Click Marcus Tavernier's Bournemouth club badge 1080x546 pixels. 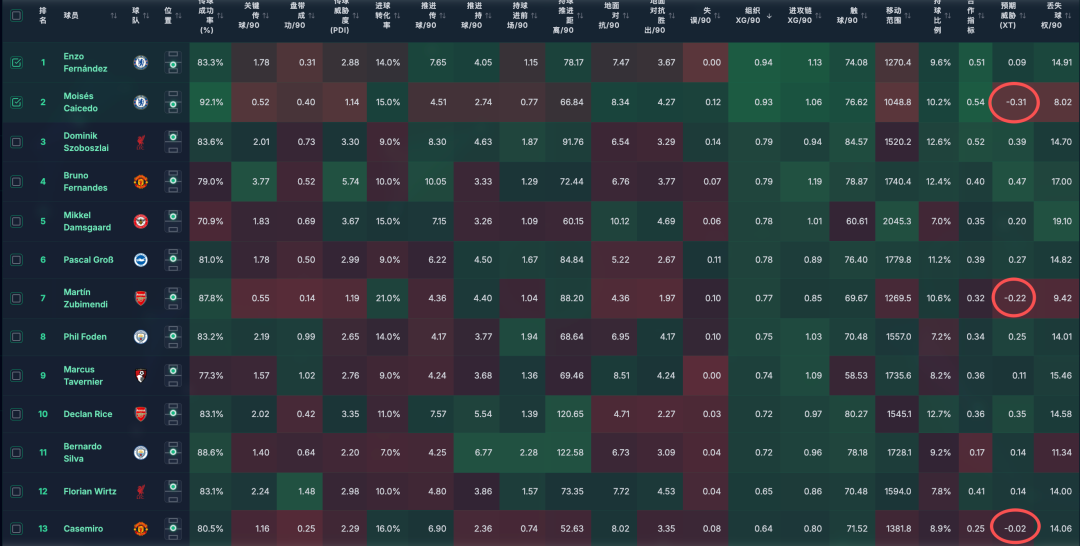tap(141, 376)
